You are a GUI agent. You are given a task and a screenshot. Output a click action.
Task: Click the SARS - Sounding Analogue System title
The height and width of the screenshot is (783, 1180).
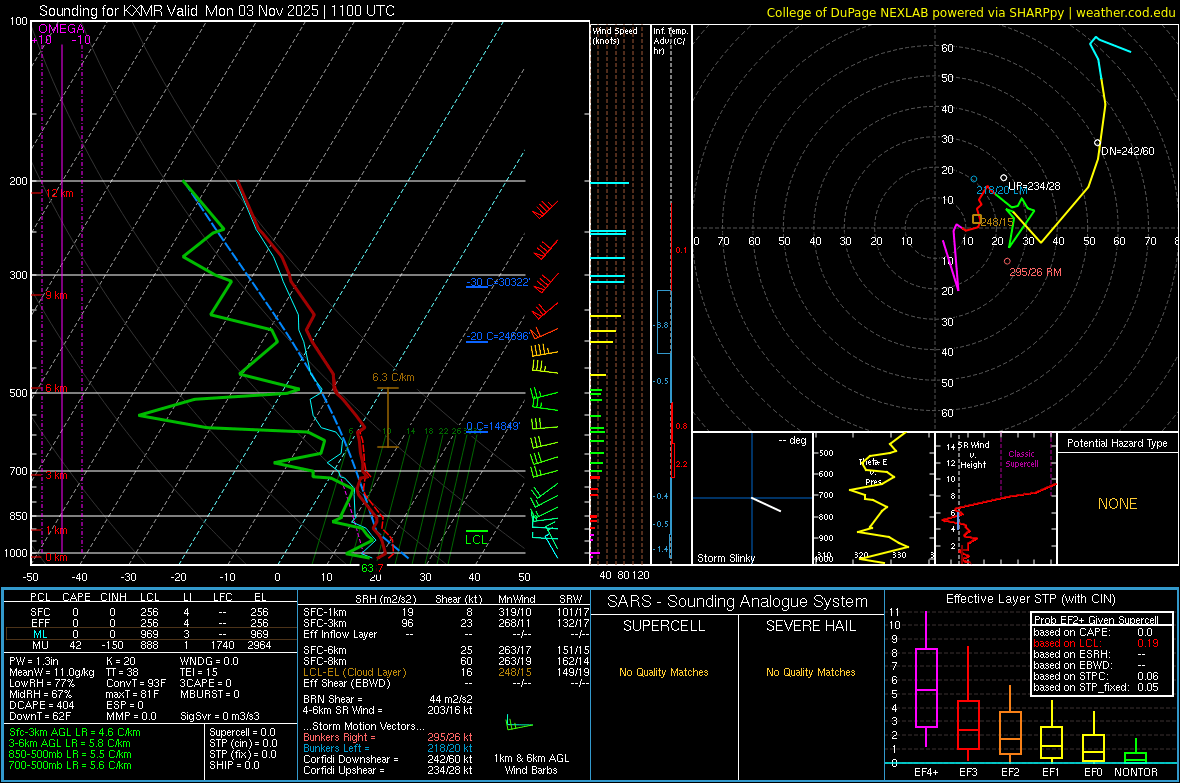(x=737, y=601)
